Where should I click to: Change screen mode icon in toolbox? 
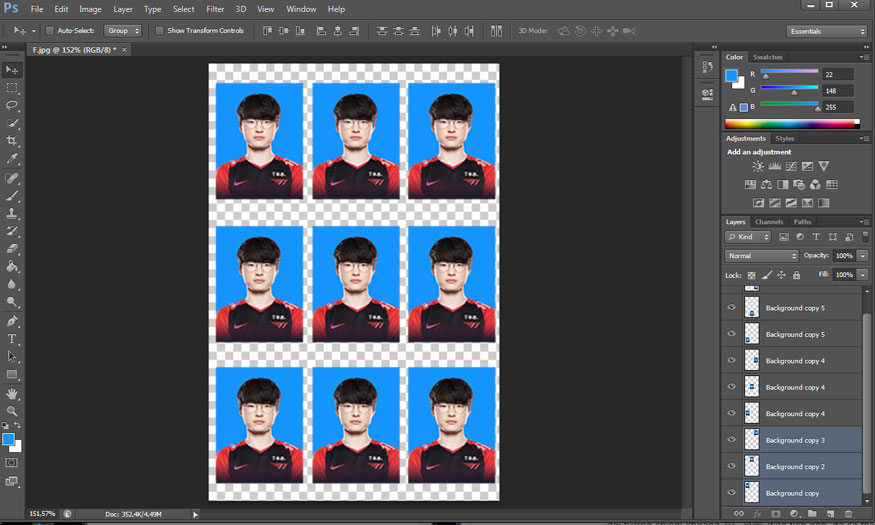[x=12, y=481]
